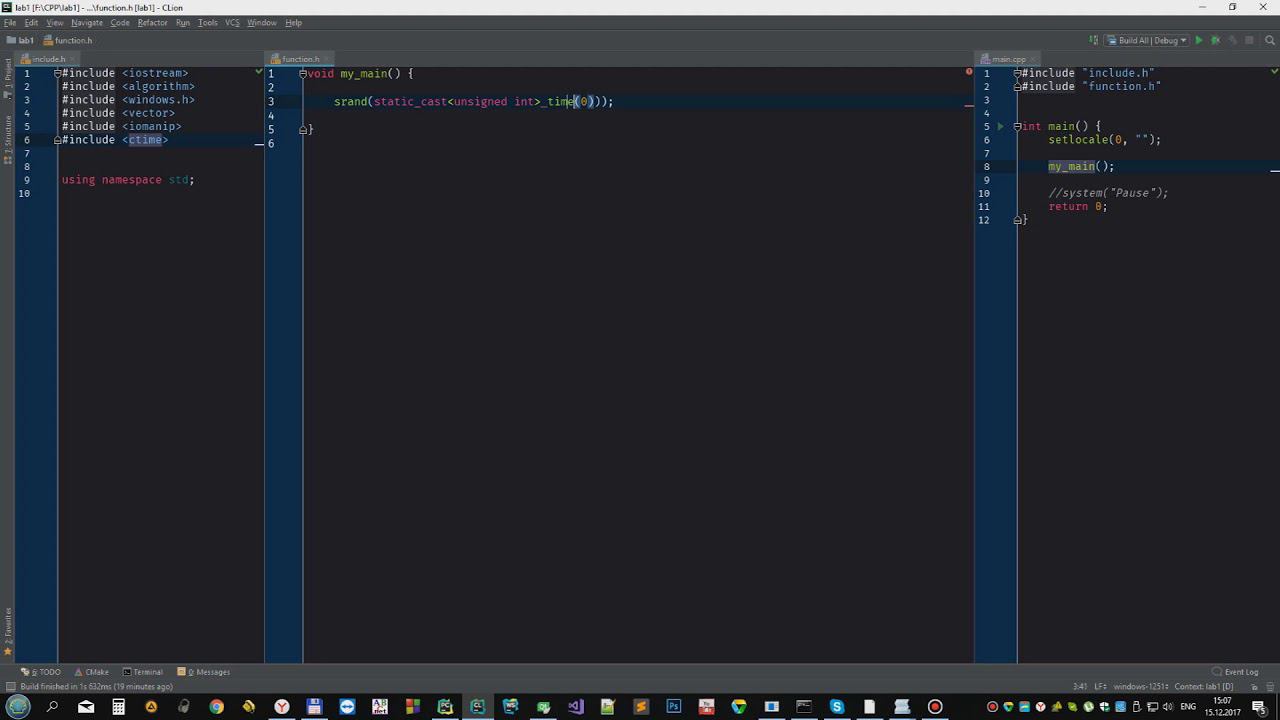Collapse main function fold marker in main.cpp

pos(1018,127)
